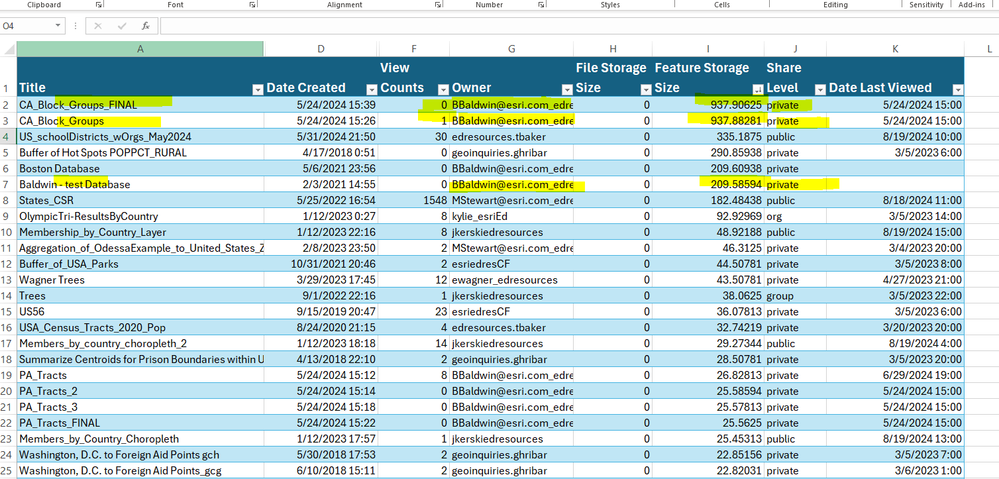Open the Date Last Viewed filter dropdown
The height and width of the screenshot is (479, 999).
click(x=956, y=89)
